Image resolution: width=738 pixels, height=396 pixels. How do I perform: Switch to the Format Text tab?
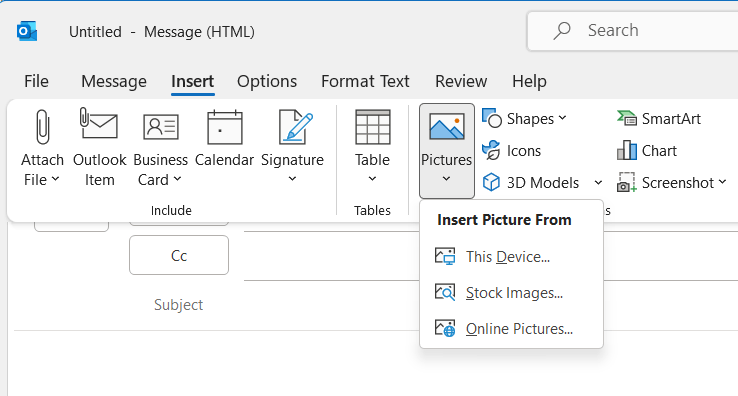(x=365, y=81)
